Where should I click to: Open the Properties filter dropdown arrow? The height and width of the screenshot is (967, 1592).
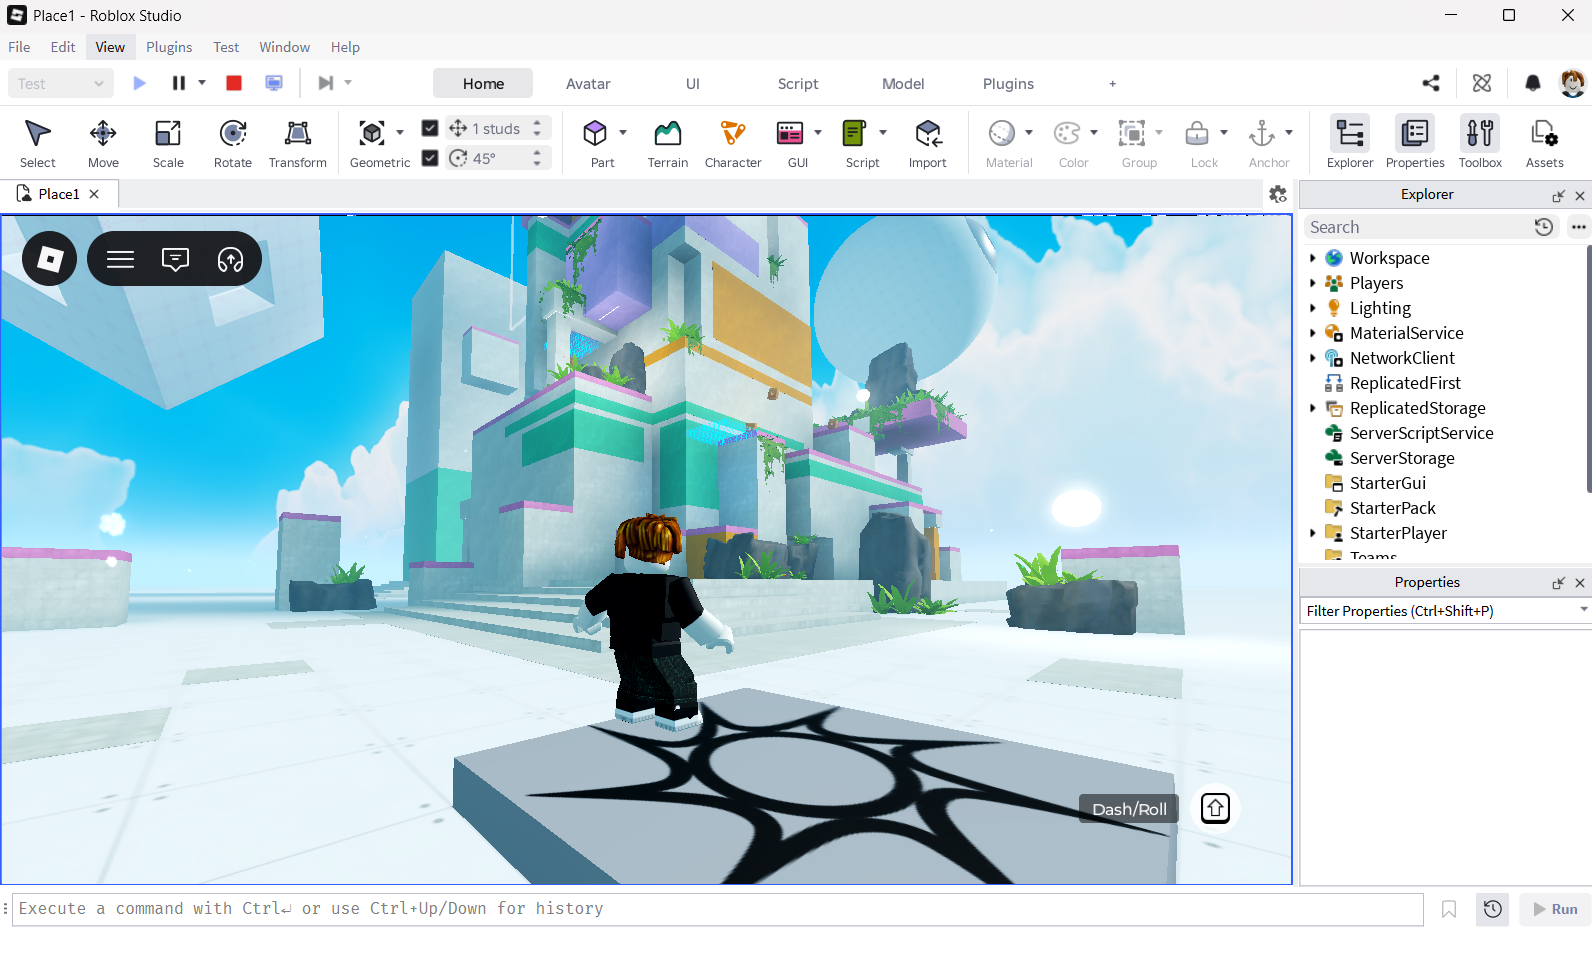(x=1583, y=610)
